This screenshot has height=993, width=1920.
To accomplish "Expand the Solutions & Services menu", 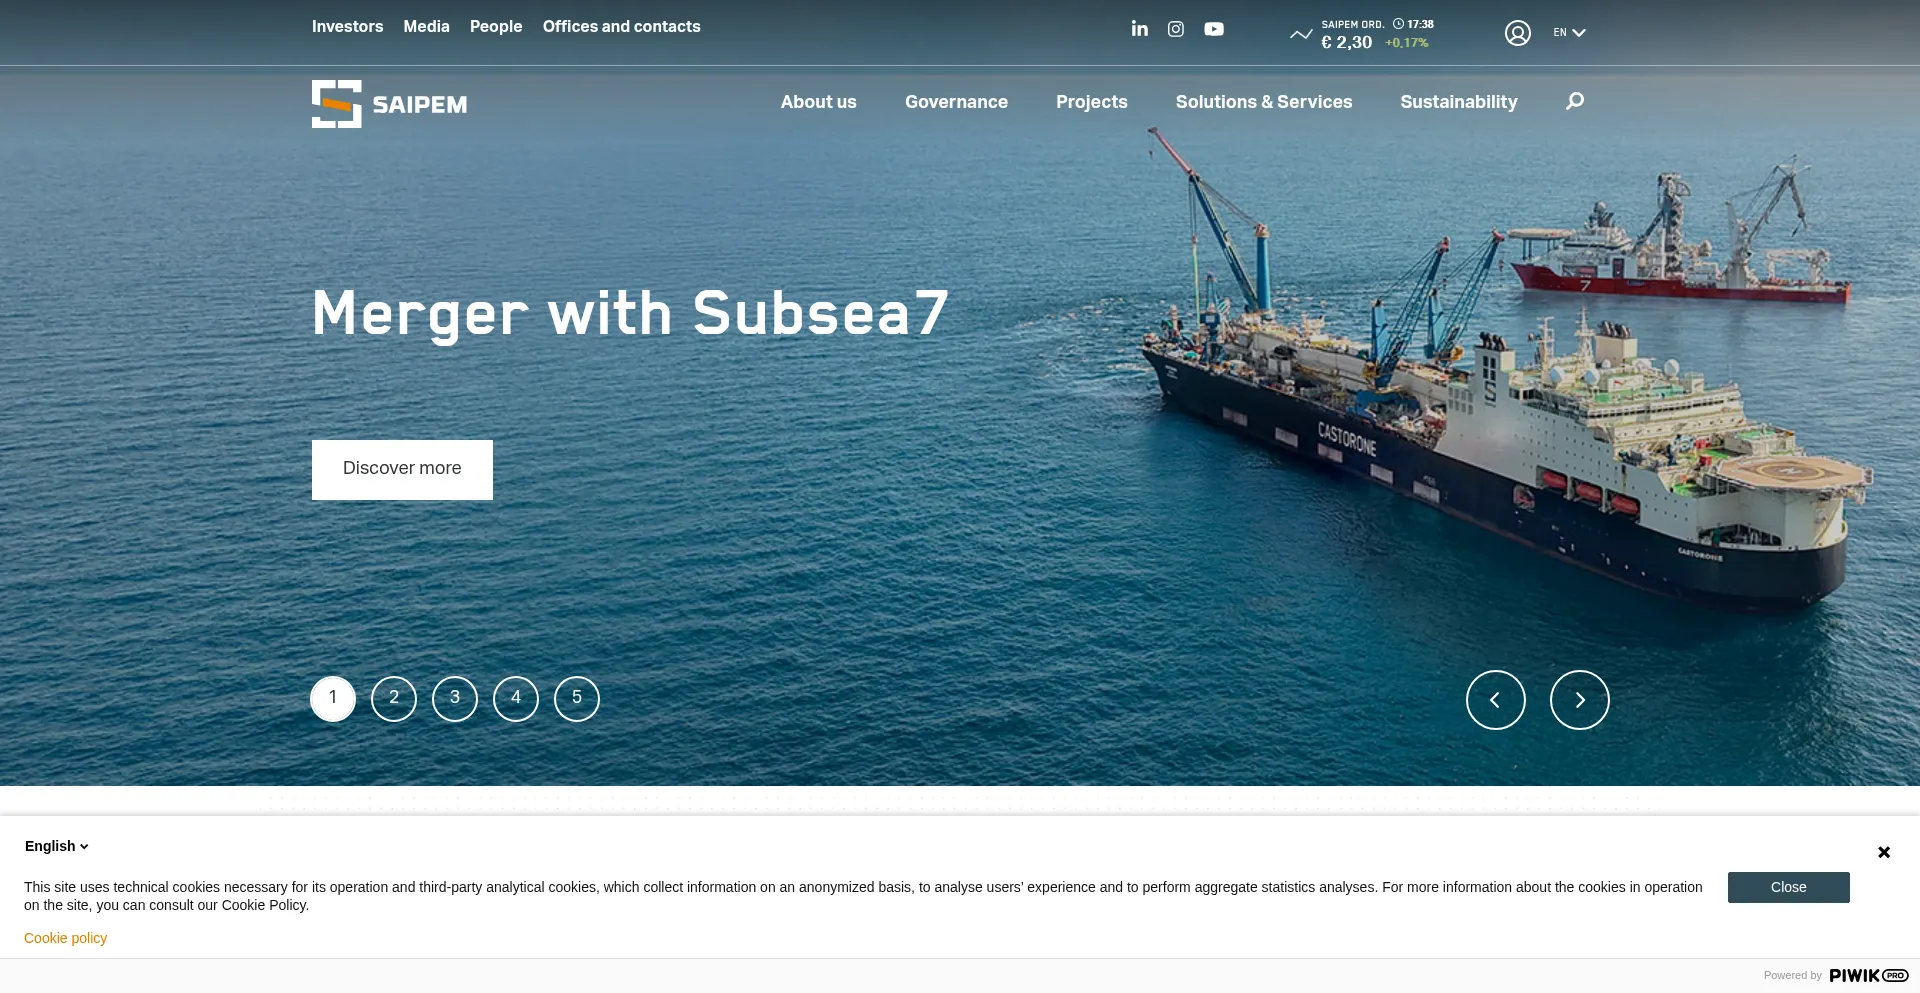I will tap(1263, 102).
